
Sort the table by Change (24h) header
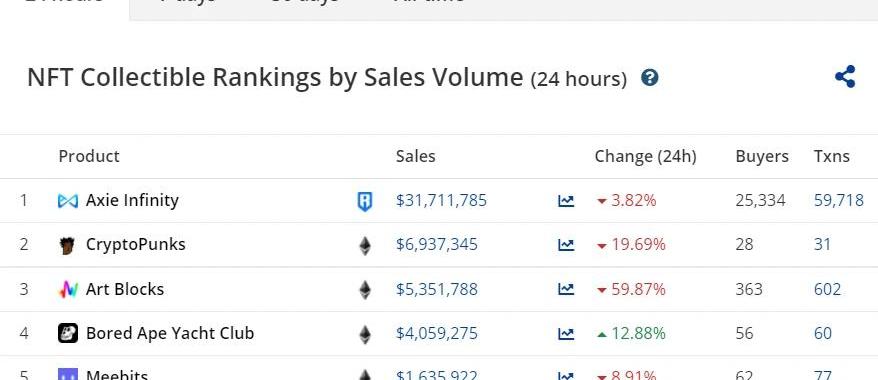pos(646,156)
